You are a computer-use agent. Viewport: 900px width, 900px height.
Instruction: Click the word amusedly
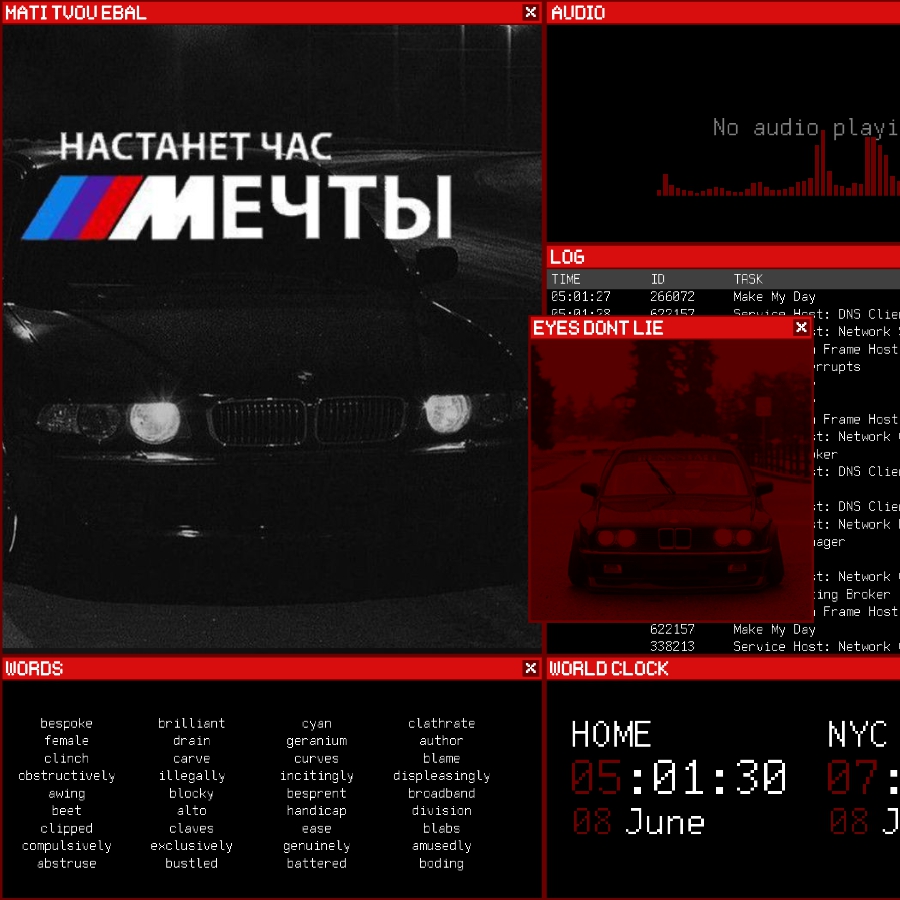[442, 845]
